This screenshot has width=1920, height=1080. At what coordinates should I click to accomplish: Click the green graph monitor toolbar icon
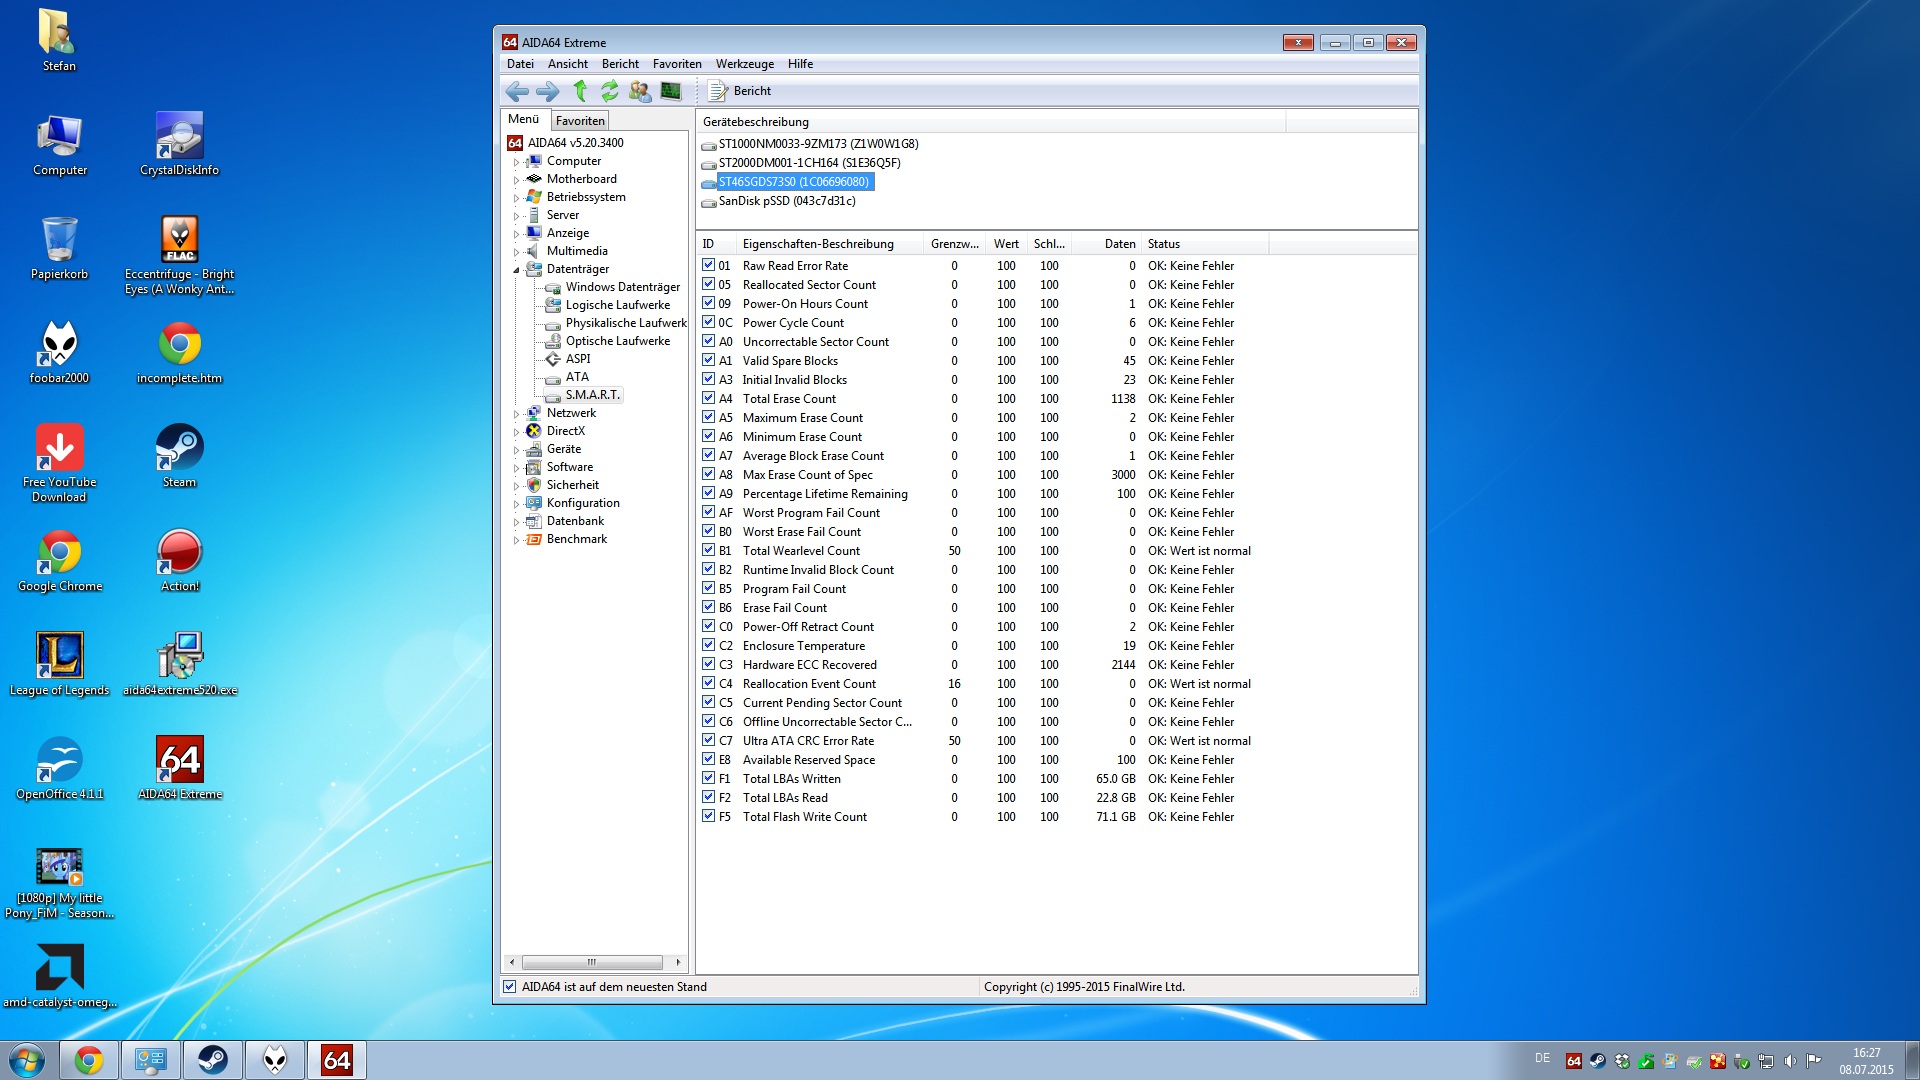(671, 91)
